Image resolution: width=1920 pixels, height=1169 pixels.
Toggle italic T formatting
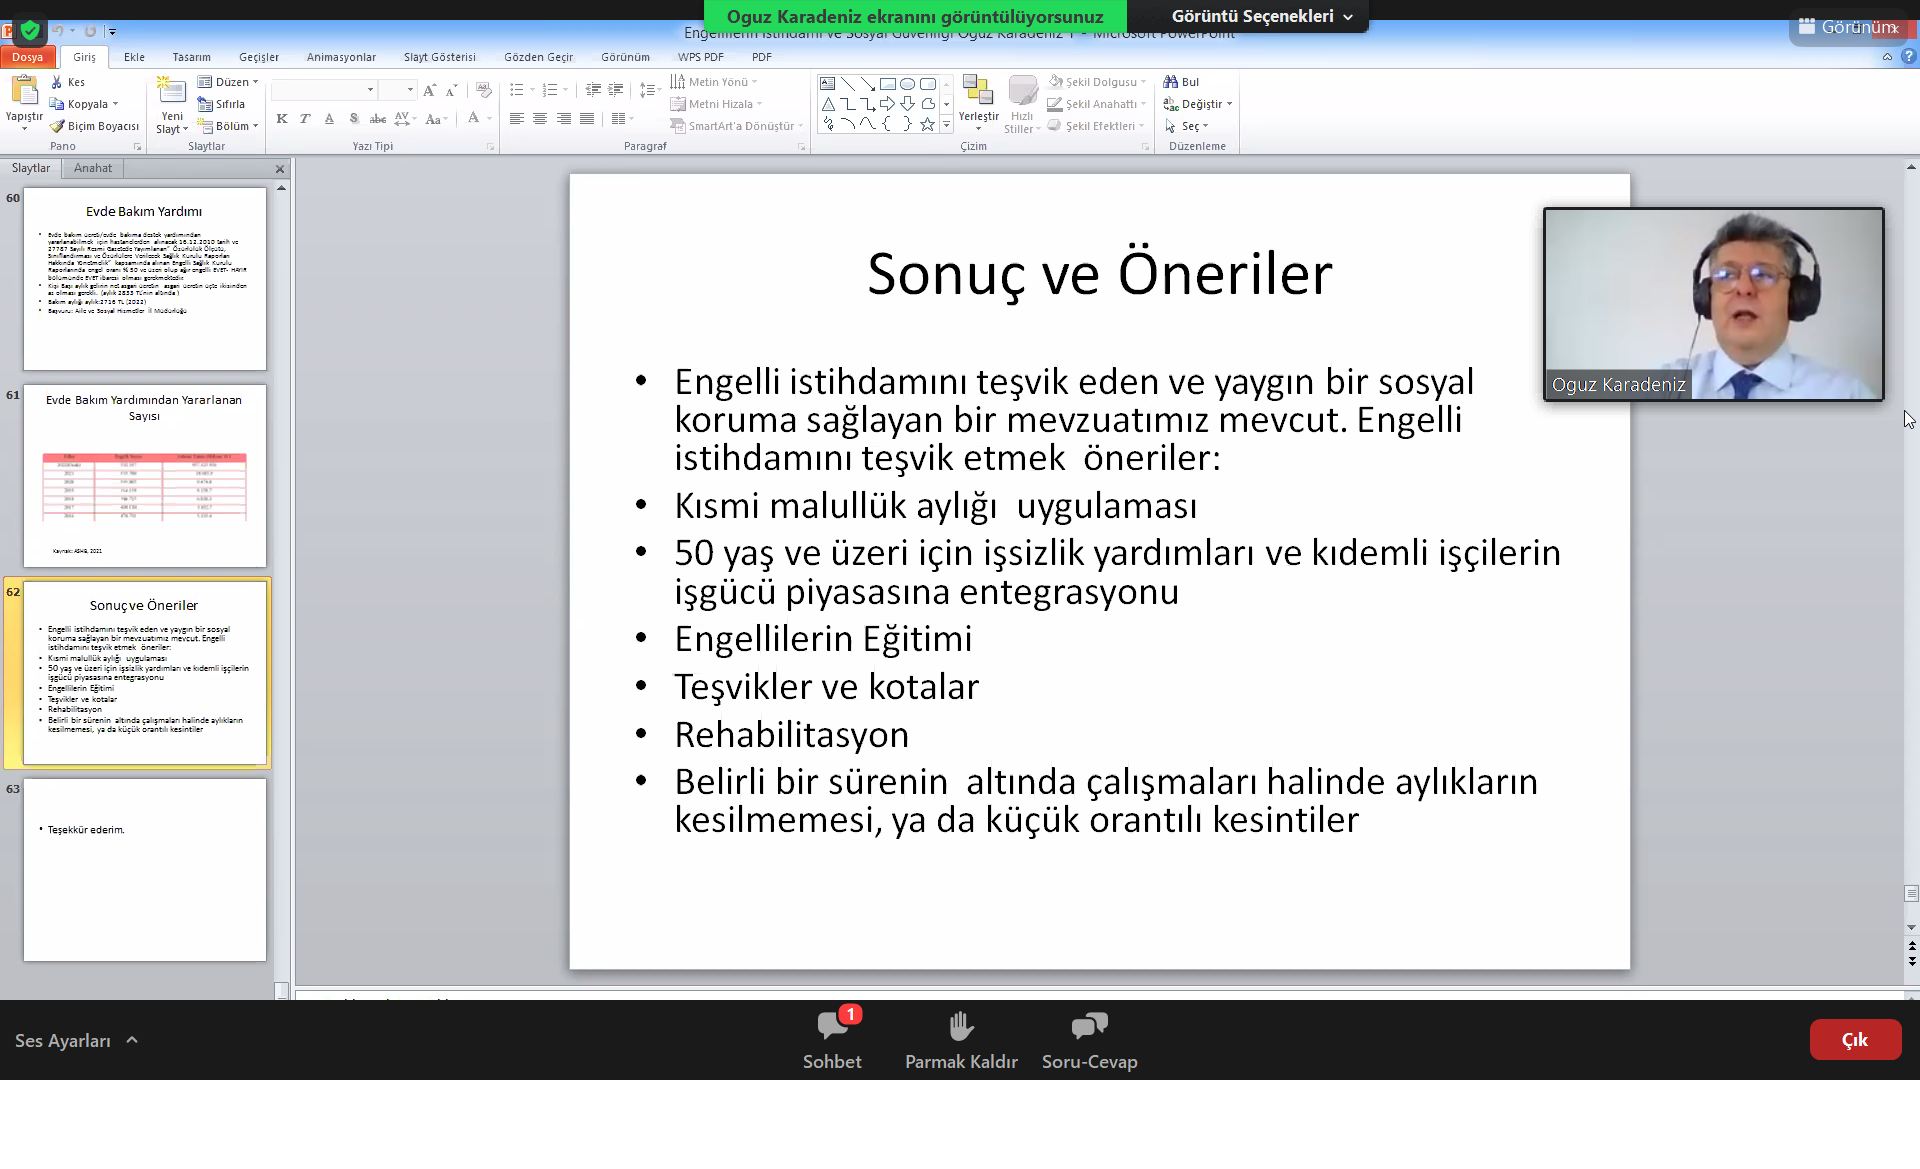click(x=305, y=119)
